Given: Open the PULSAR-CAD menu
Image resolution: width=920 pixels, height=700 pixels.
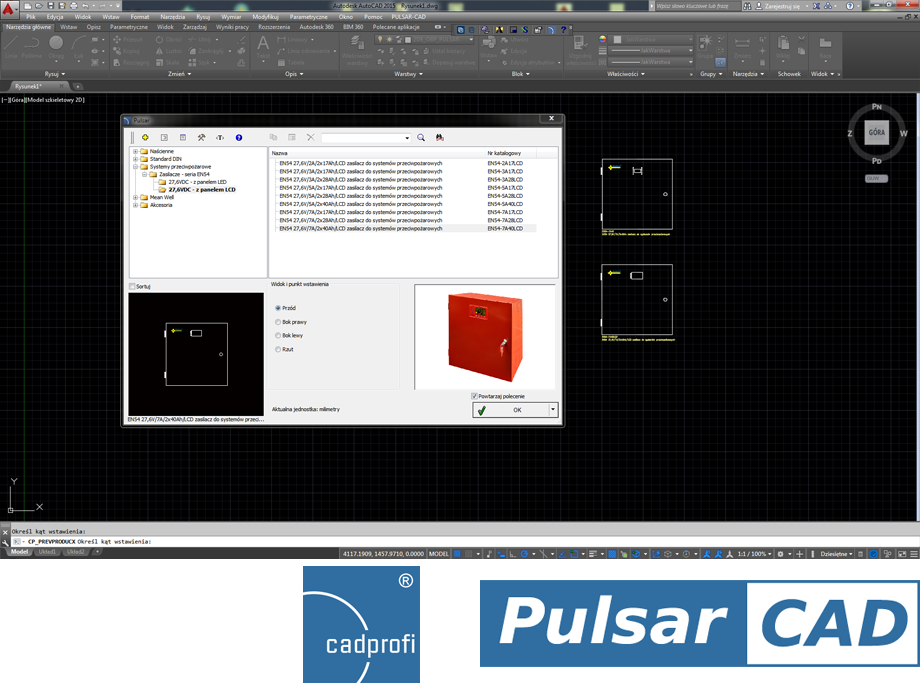Looking at the screenshot, I should (408, 17).
